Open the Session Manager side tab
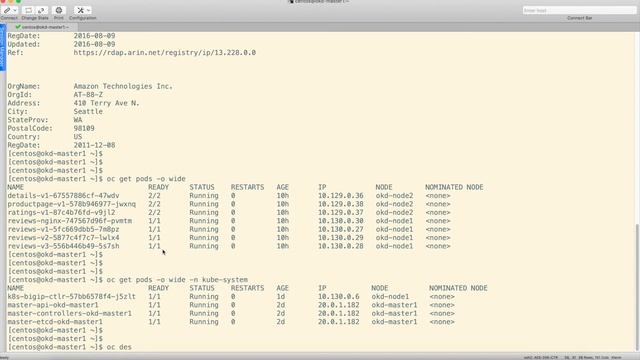640x360 pixels. [x=2, y=47]
